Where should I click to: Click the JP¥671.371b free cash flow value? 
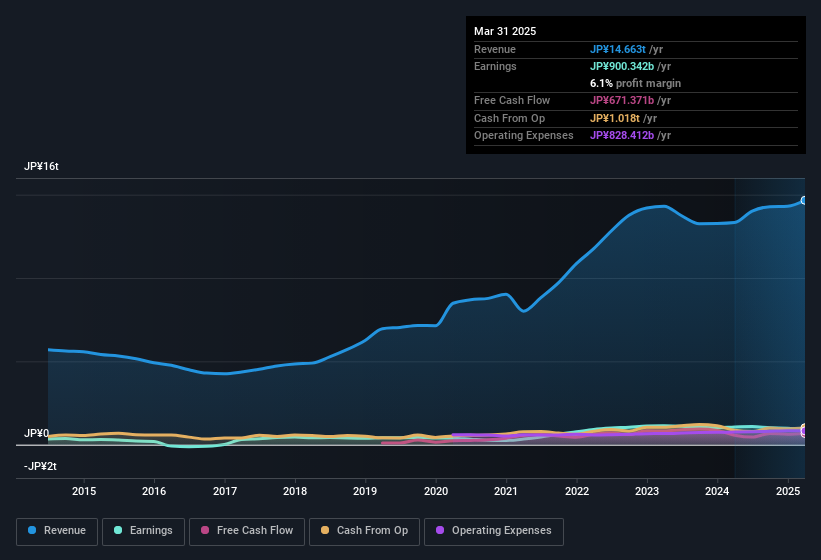coord(622,100)
